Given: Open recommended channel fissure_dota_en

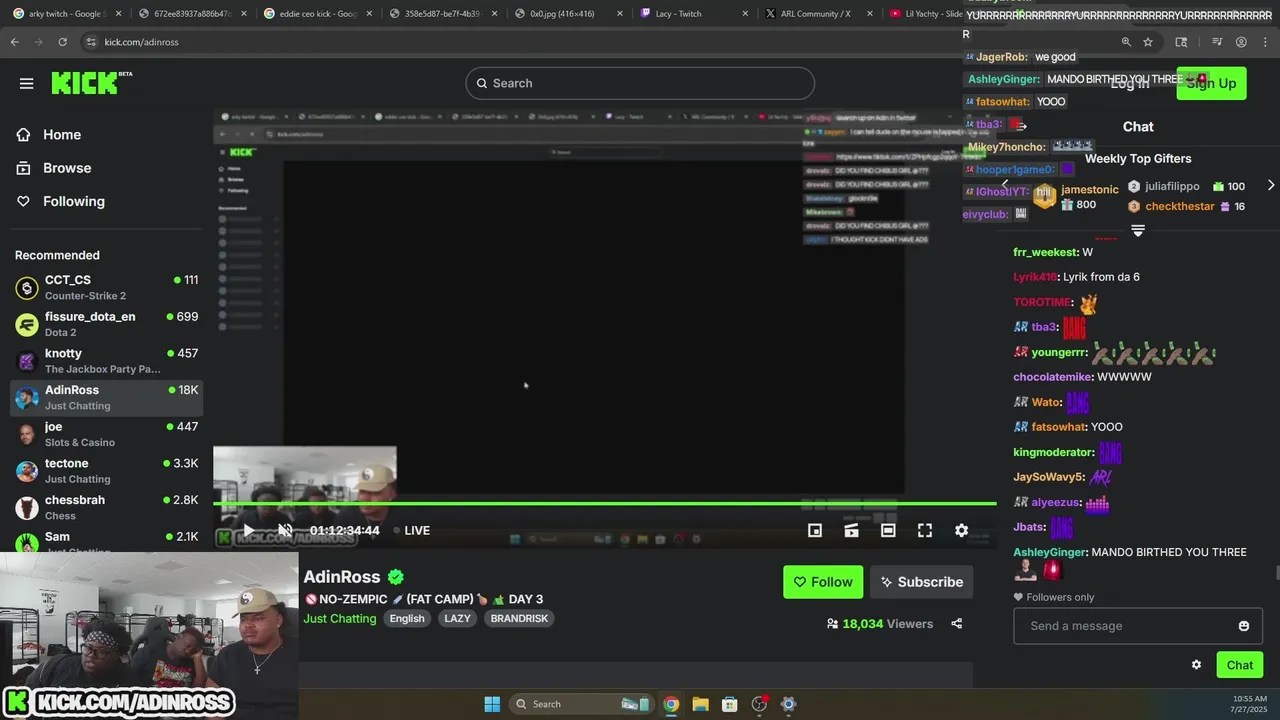Looking at the screenshot, I should click(x=106, y=324).
